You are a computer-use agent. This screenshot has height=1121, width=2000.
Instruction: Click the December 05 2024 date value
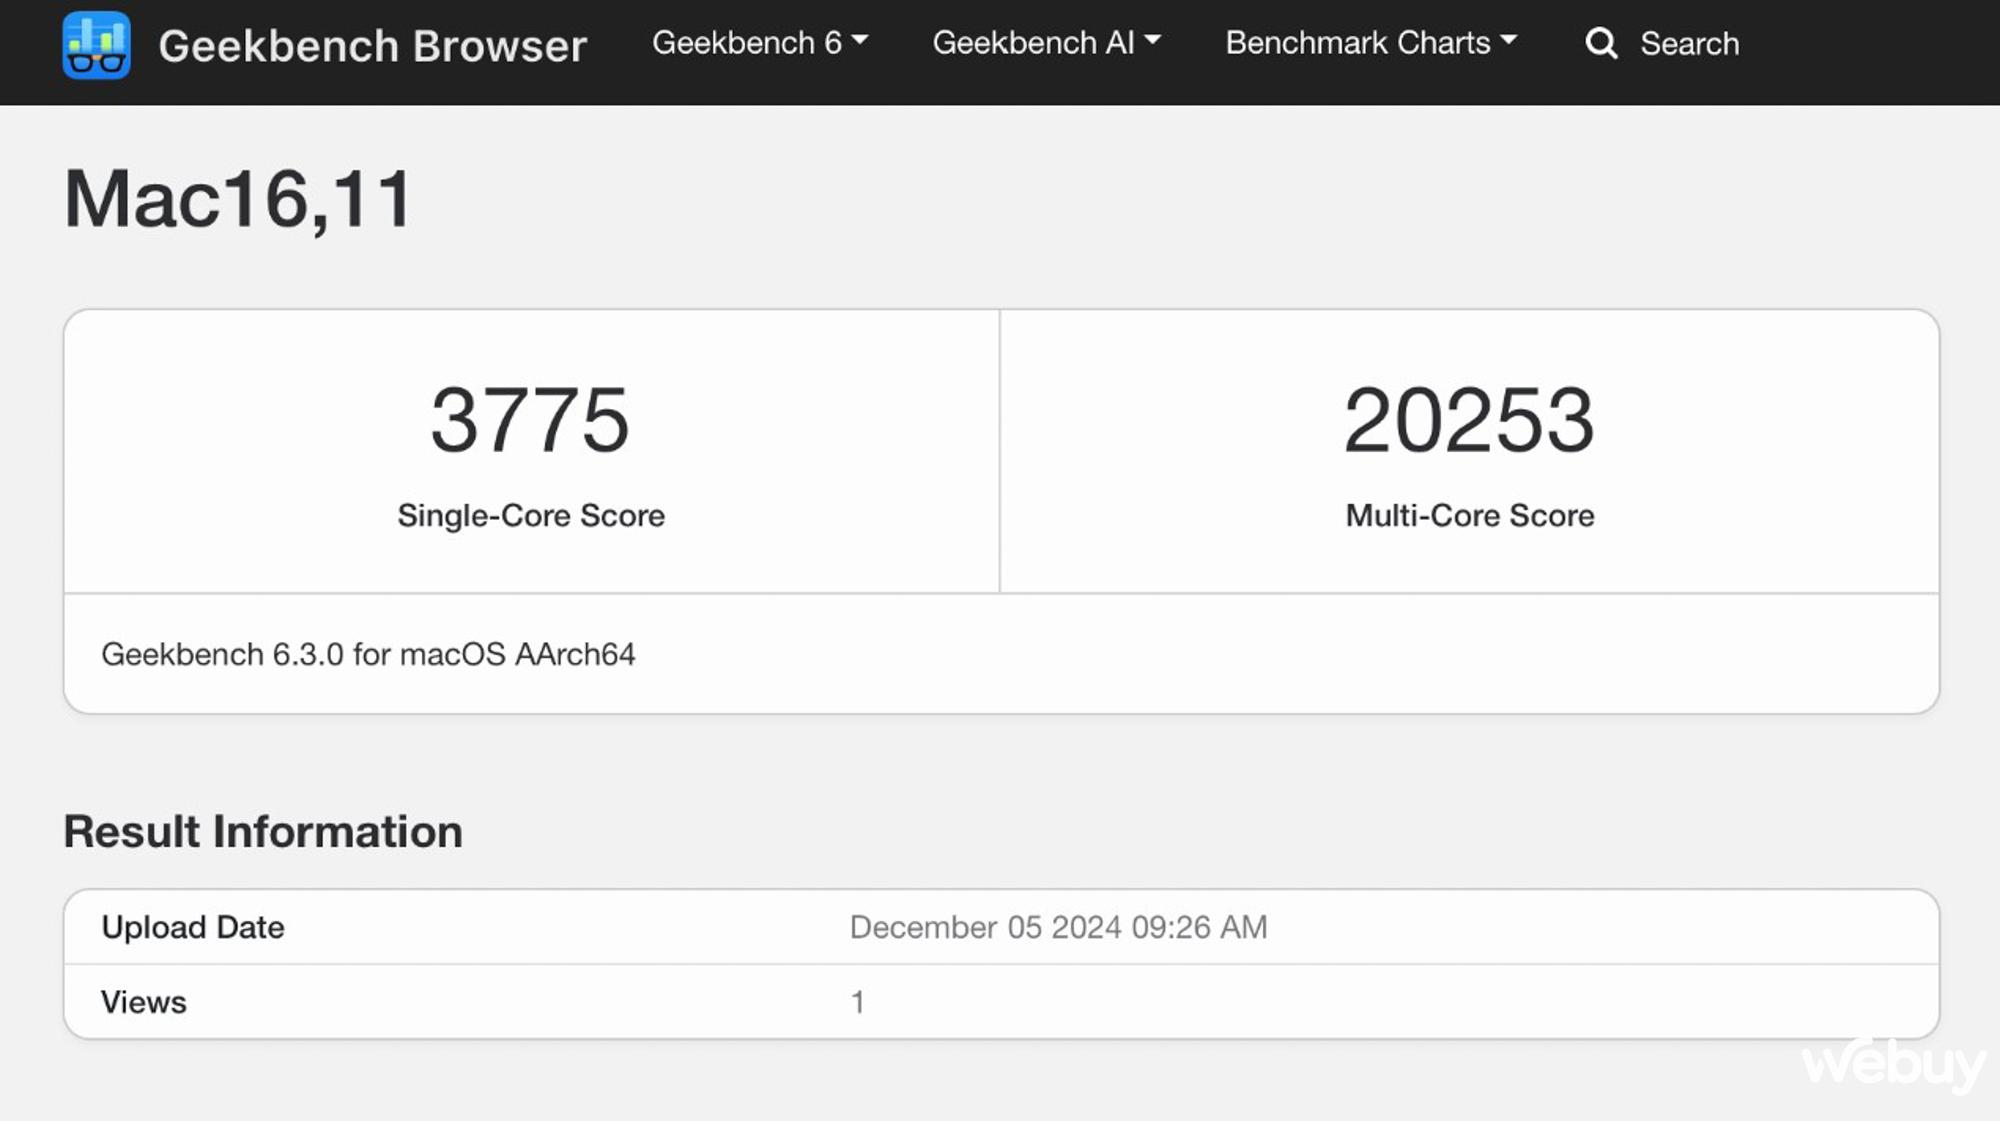click(x=1058, y=927)
